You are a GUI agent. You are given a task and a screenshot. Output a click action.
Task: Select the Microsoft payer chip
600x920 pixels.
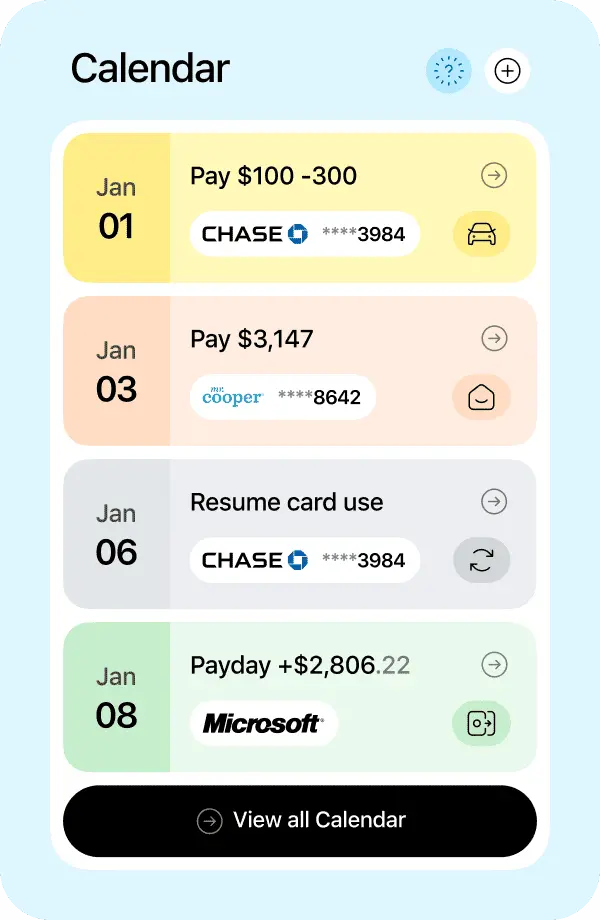264,723
